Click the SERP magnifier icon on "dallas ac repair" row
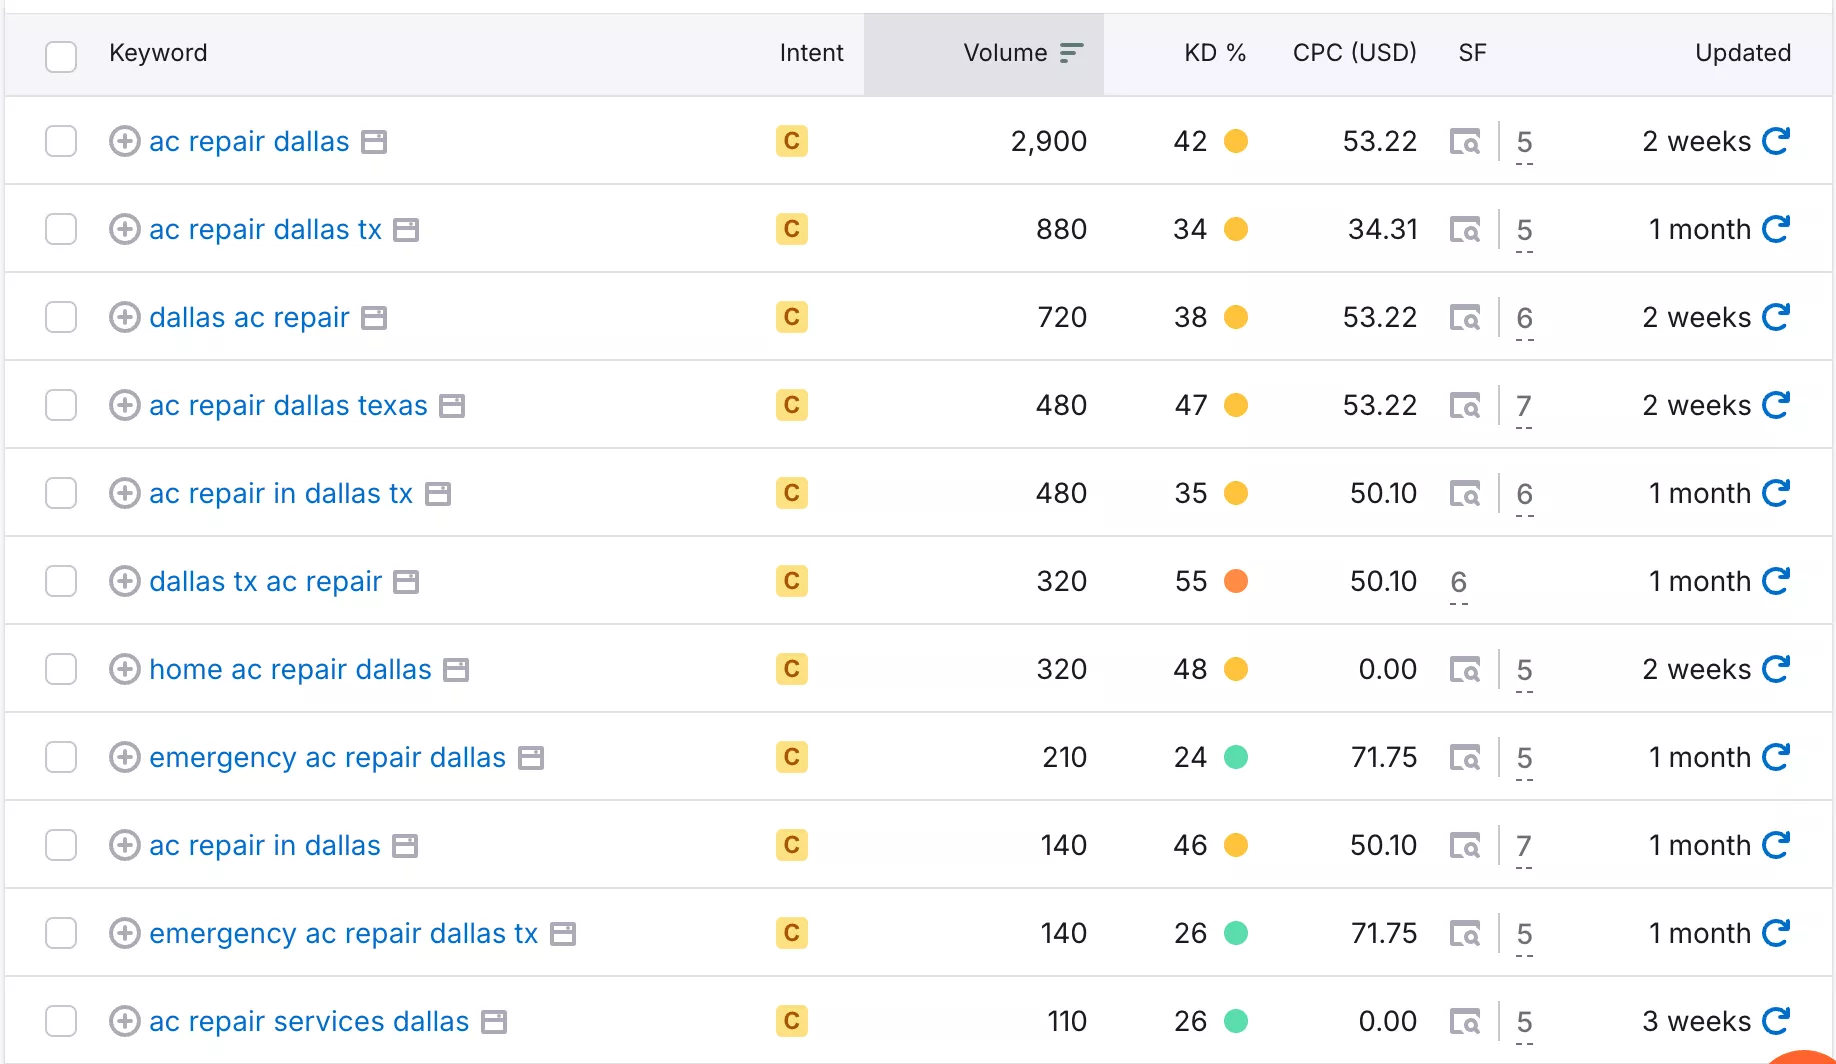Viewport: 1836px width, 1064px height. click(x=1464, y=318)
